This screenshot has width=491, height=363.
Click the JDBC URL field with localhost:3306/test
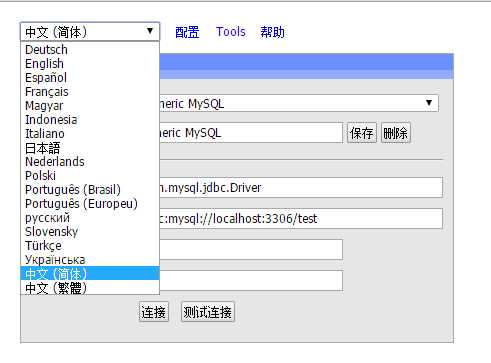coord(301,219)
